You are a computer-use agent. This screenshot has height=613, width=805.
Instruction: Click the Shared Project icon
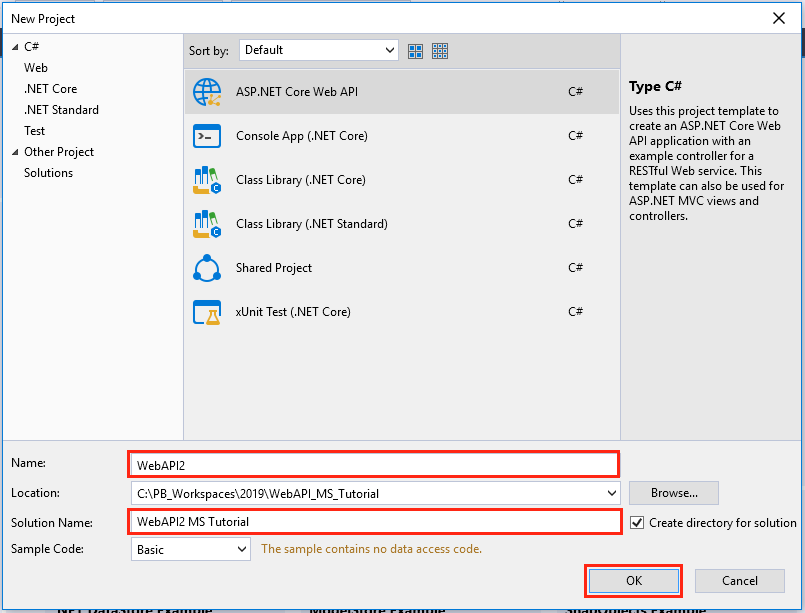pyautogui.click(x=207, y=268)
